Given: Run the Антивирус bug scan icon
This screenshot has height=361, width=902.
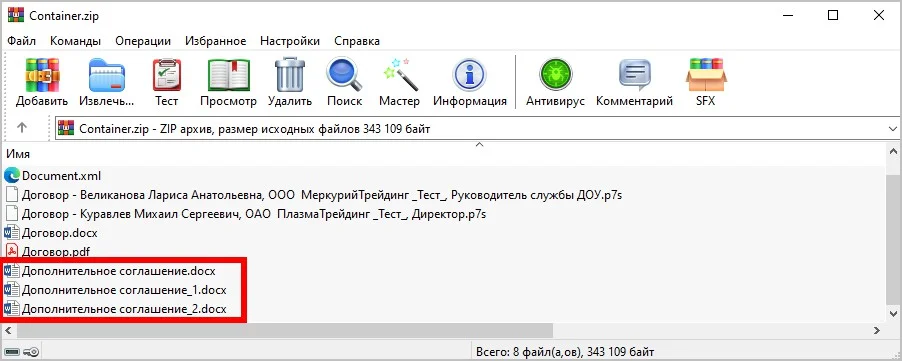Looking at the screenshot, I should tap(555, 74).
